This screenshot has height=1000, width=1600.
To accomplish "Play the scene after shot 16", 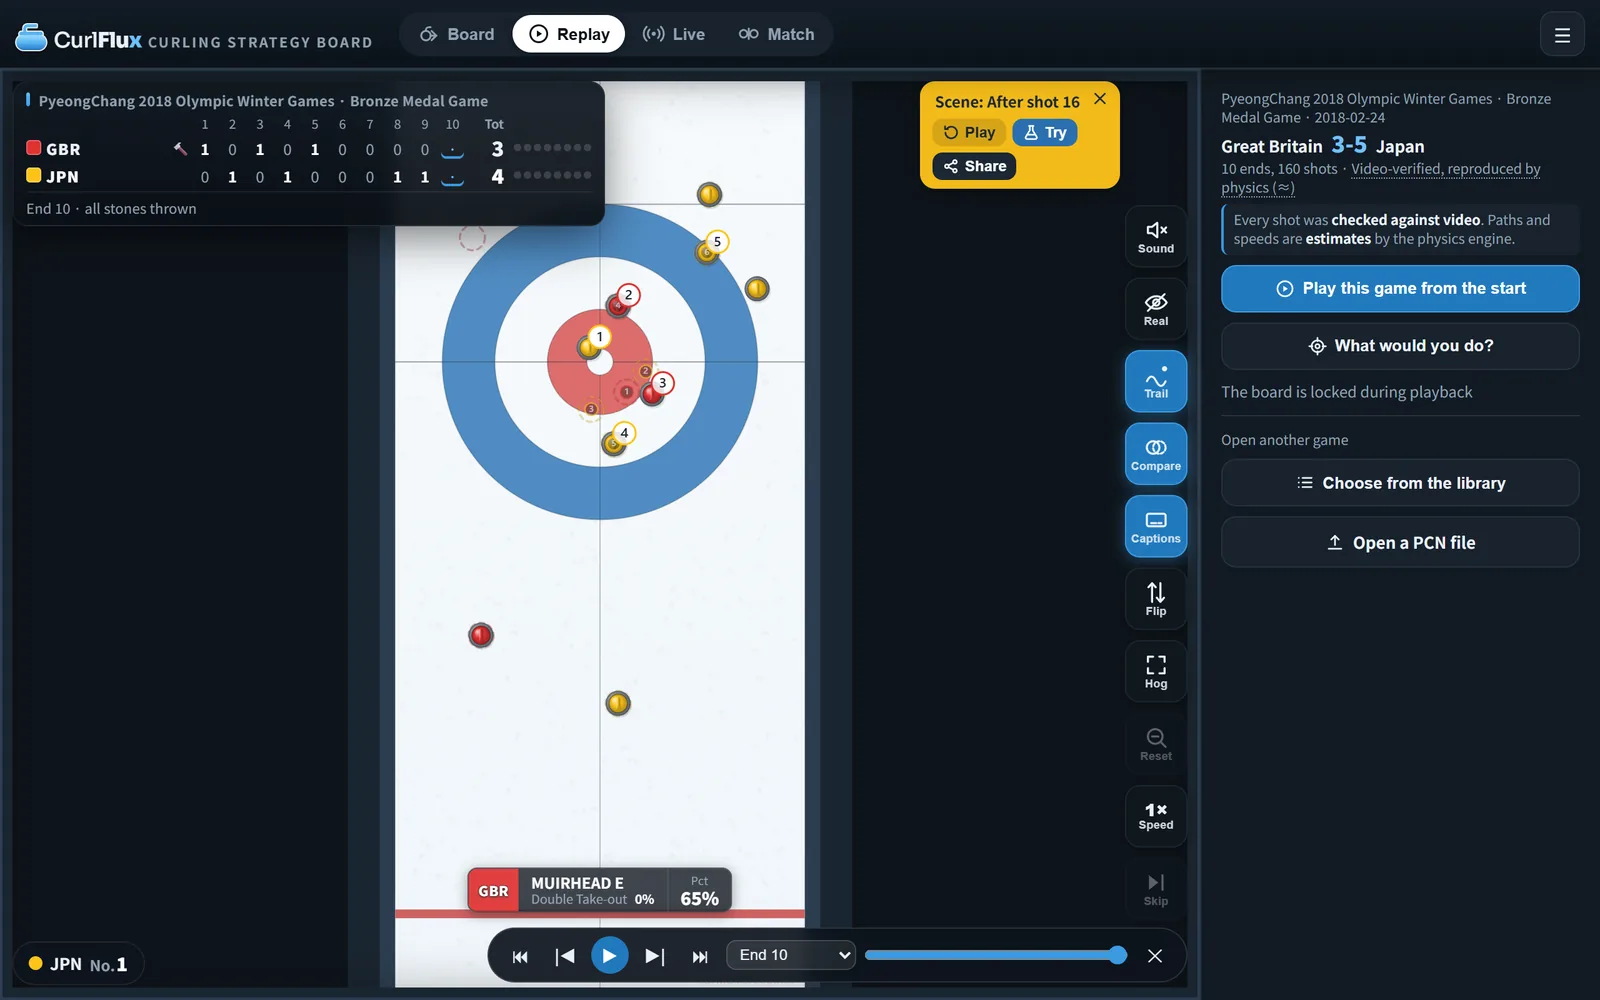I will (969, 132).
